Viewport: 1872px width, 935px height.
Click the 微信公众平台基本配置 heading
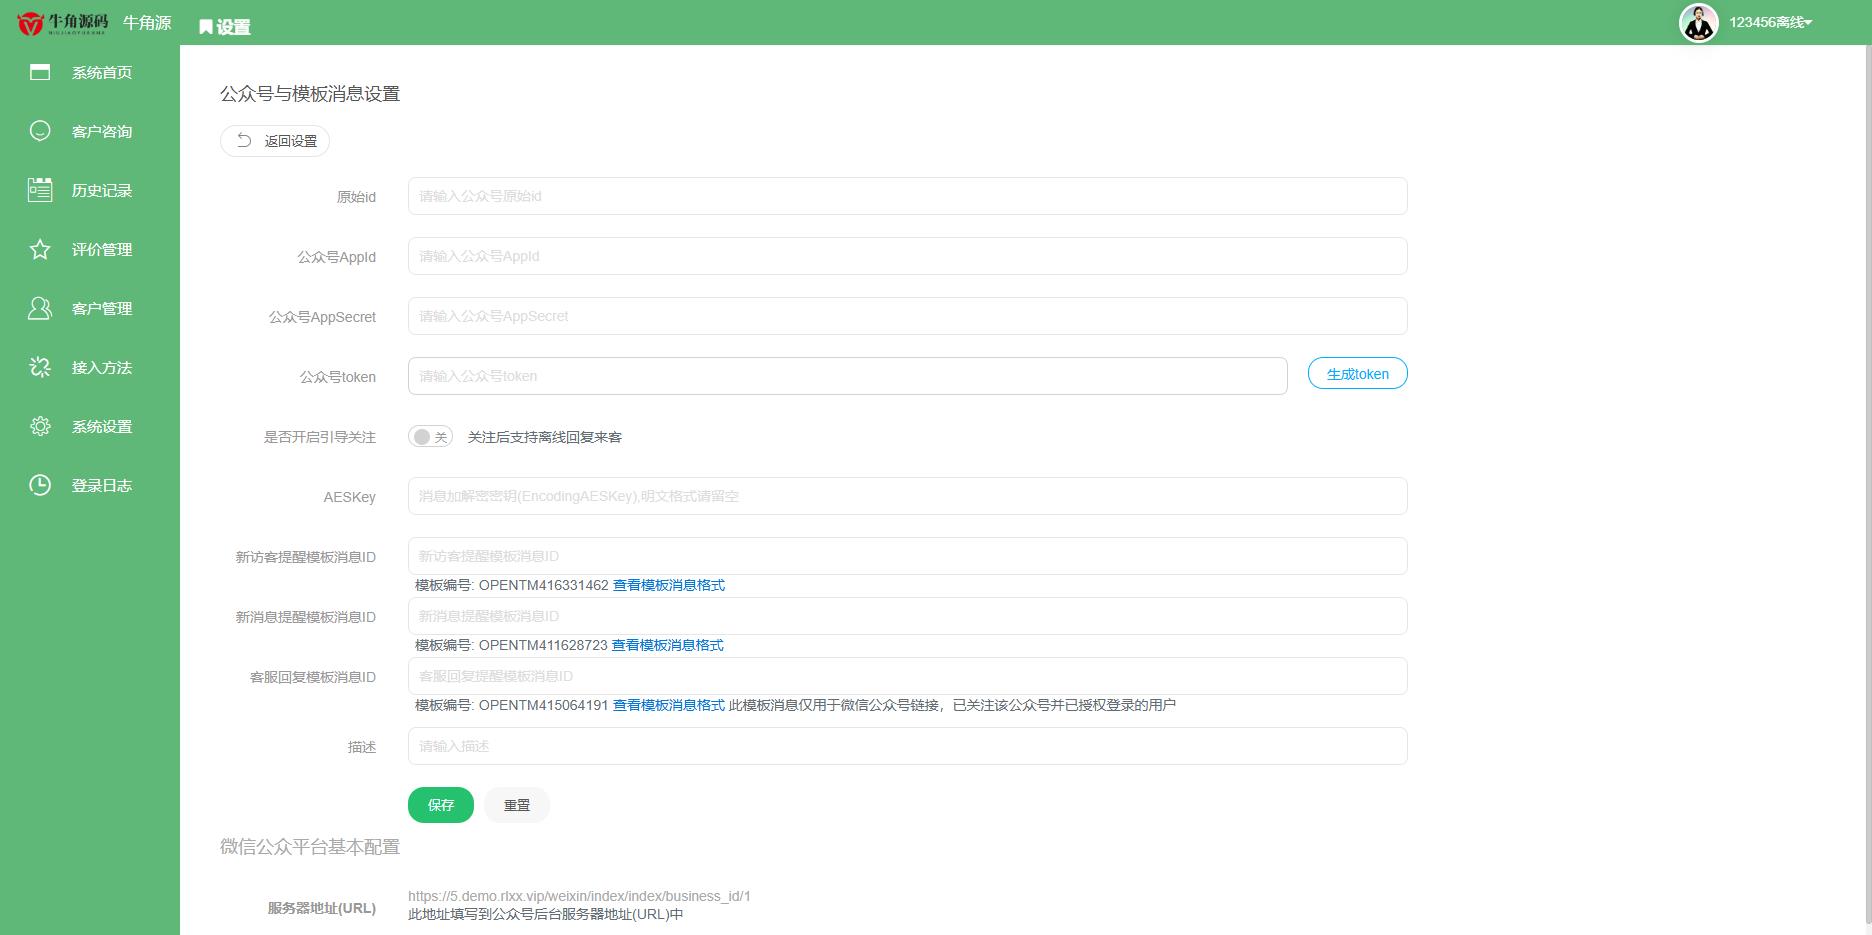click(x=310, y=847)
